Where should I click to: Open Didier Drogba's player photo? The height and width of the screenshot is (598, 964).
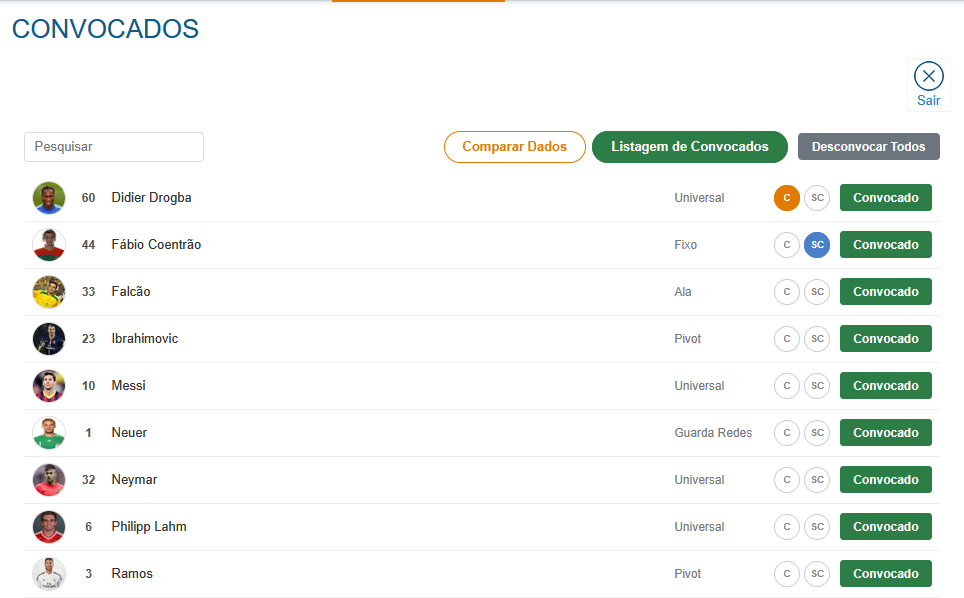49,198
